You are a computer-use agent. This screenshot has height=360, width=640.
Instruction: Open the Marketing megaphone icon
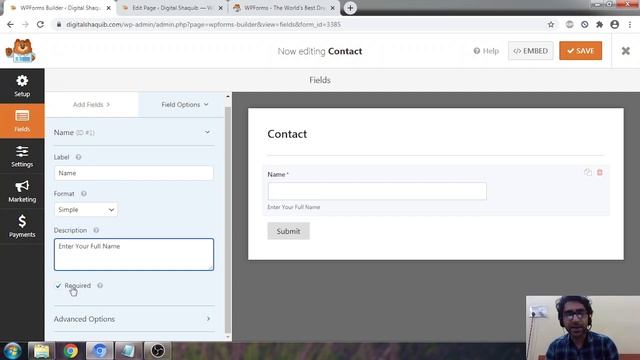coord(22,187)
